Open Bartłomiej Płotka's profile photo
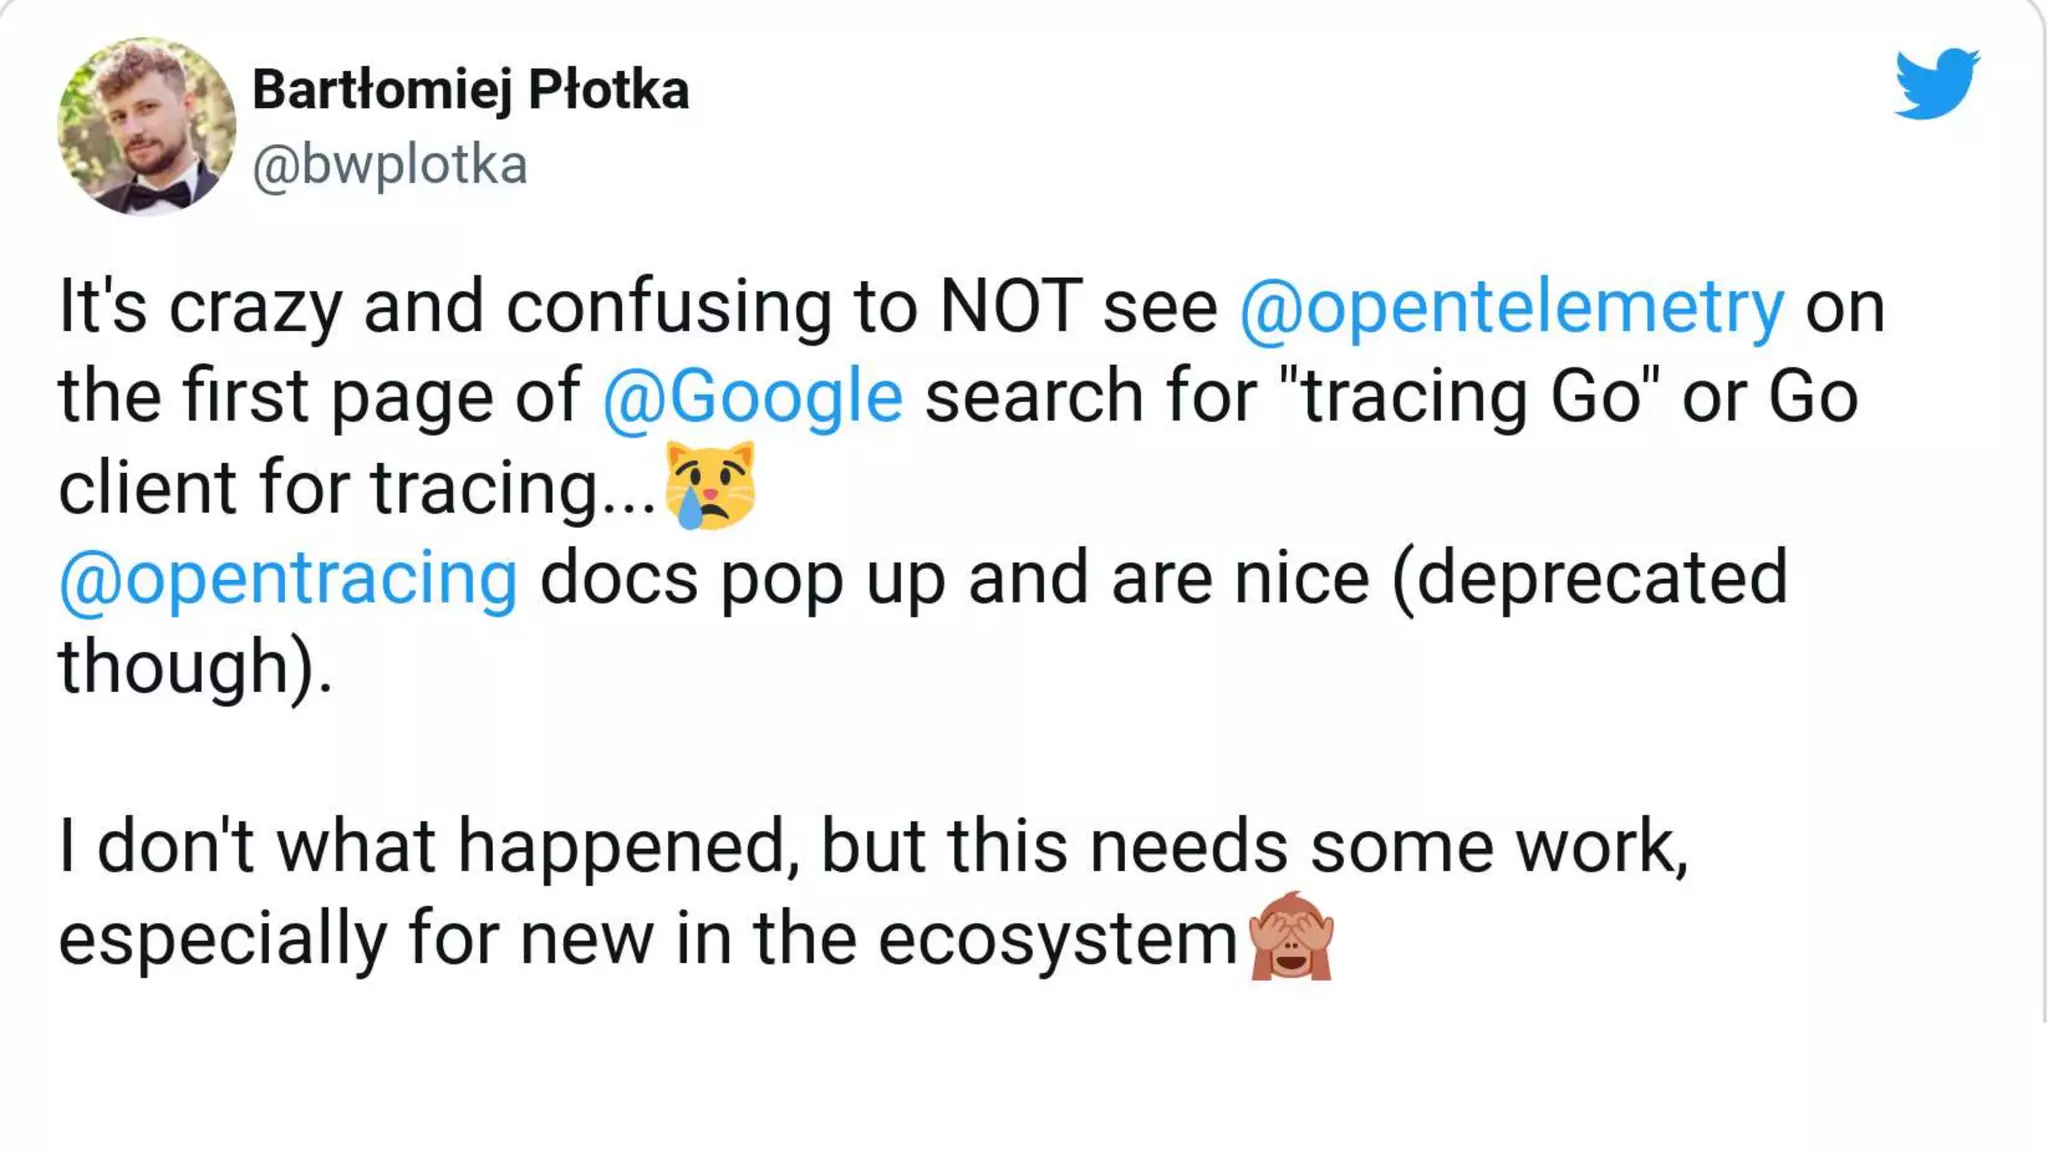 147,127
